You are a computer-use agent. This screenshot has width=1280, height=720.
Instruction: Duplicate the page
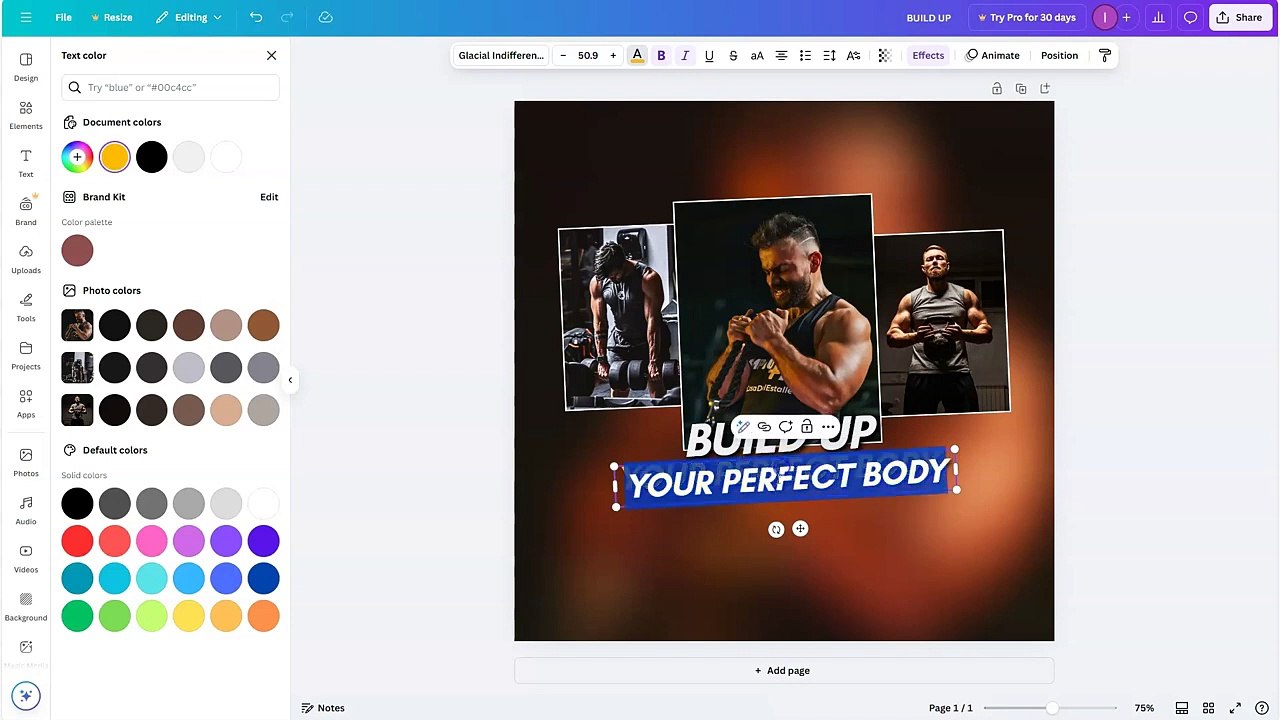point(1021,89)
